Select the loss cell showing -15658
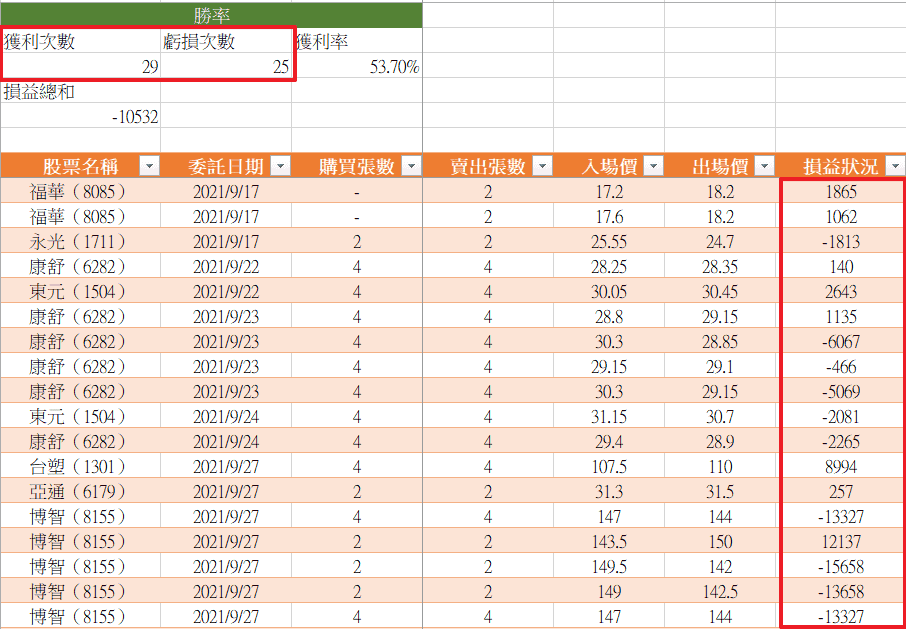 841,566
